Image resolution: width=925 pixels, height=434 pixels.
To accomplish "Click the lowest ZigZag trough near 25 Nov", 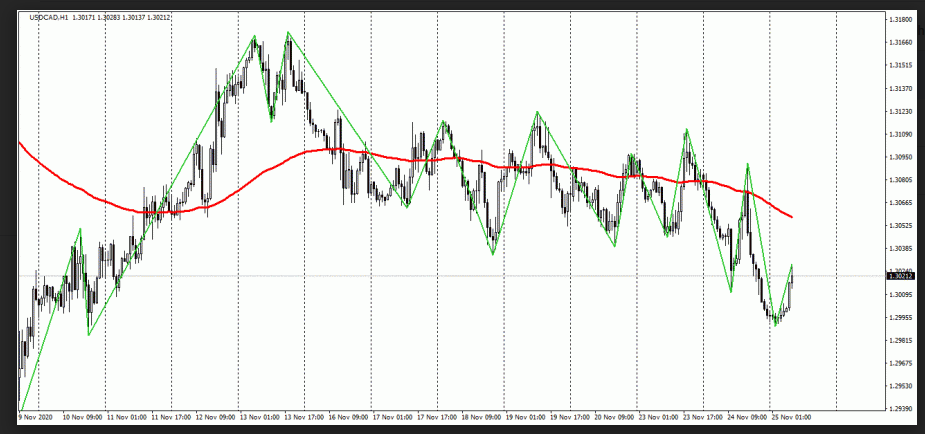I will (x=775, y=325).
